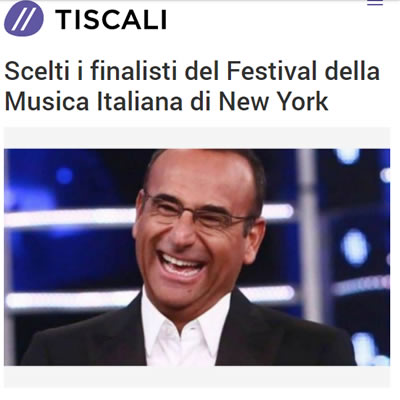Click the man's forehead in the photo
This screenshot has height=400, width=400.
[200, 177]
